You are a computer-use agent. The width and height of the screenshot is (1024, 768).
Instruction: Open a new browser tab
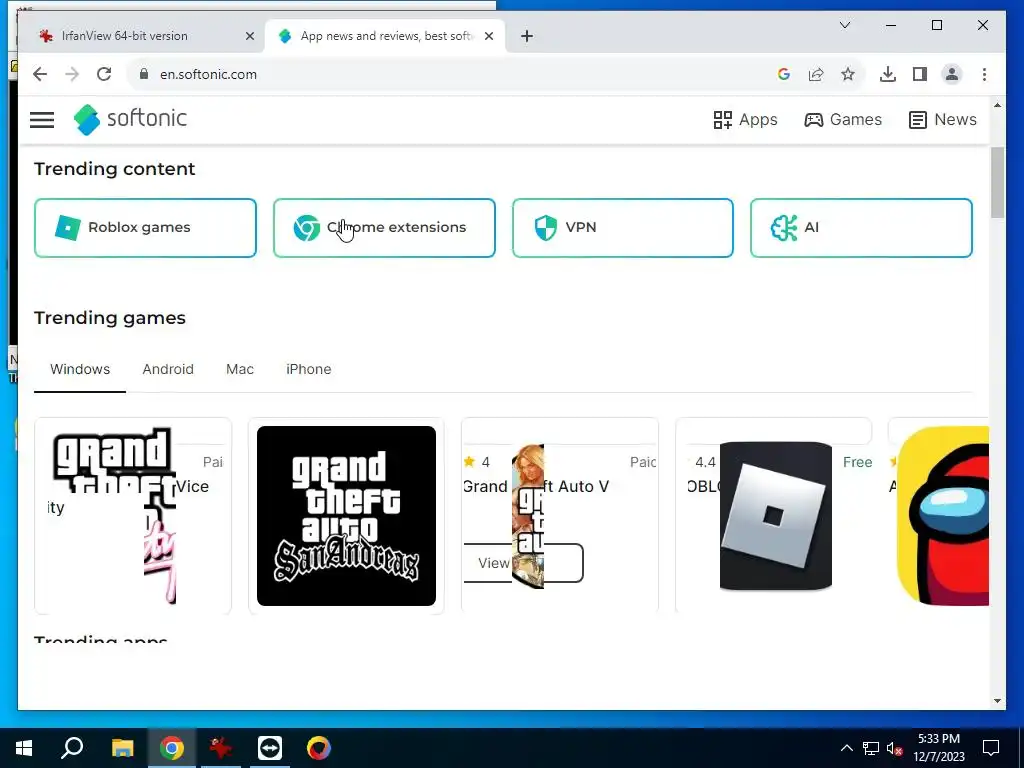(x=527, y=36)
